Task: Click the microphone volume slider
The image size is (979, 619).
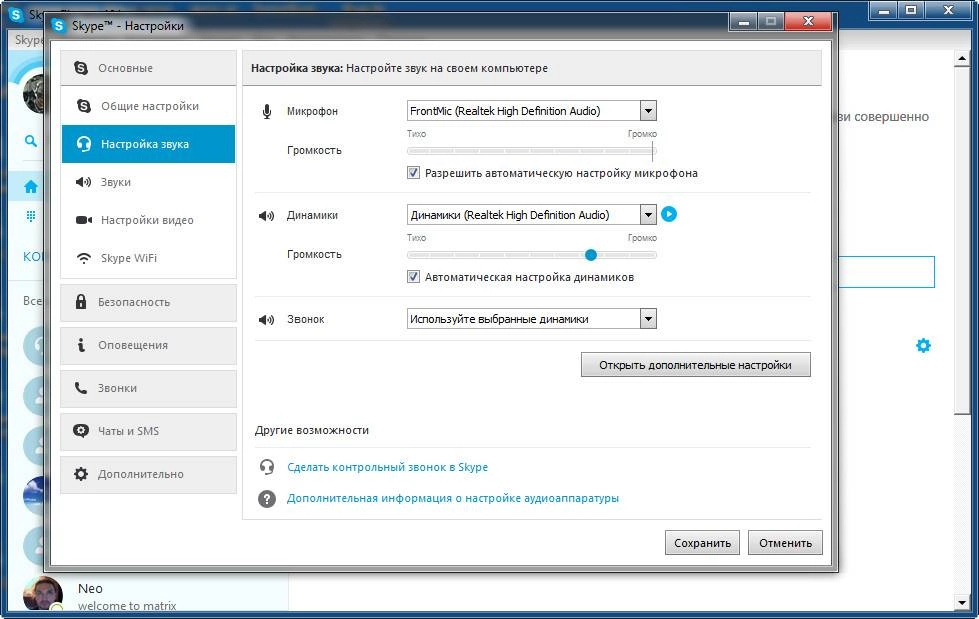Action: pos(531,151)
